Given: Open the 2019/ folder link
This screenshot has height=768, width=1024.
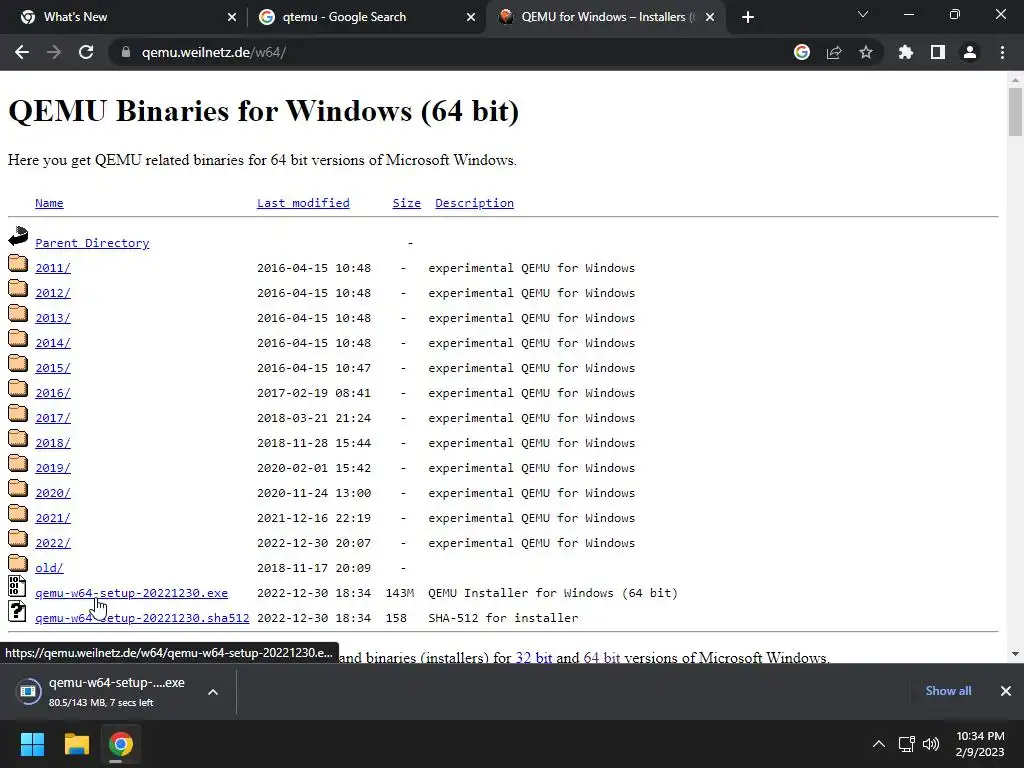Looking at the screenshot, I should [x=53, y=468].
